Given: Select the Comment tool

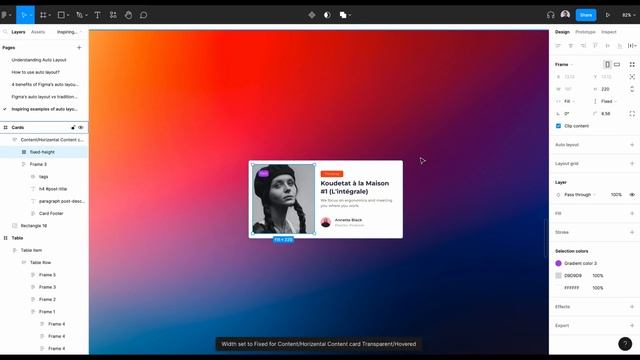Looking at the screenshot, I should [143, 15].
